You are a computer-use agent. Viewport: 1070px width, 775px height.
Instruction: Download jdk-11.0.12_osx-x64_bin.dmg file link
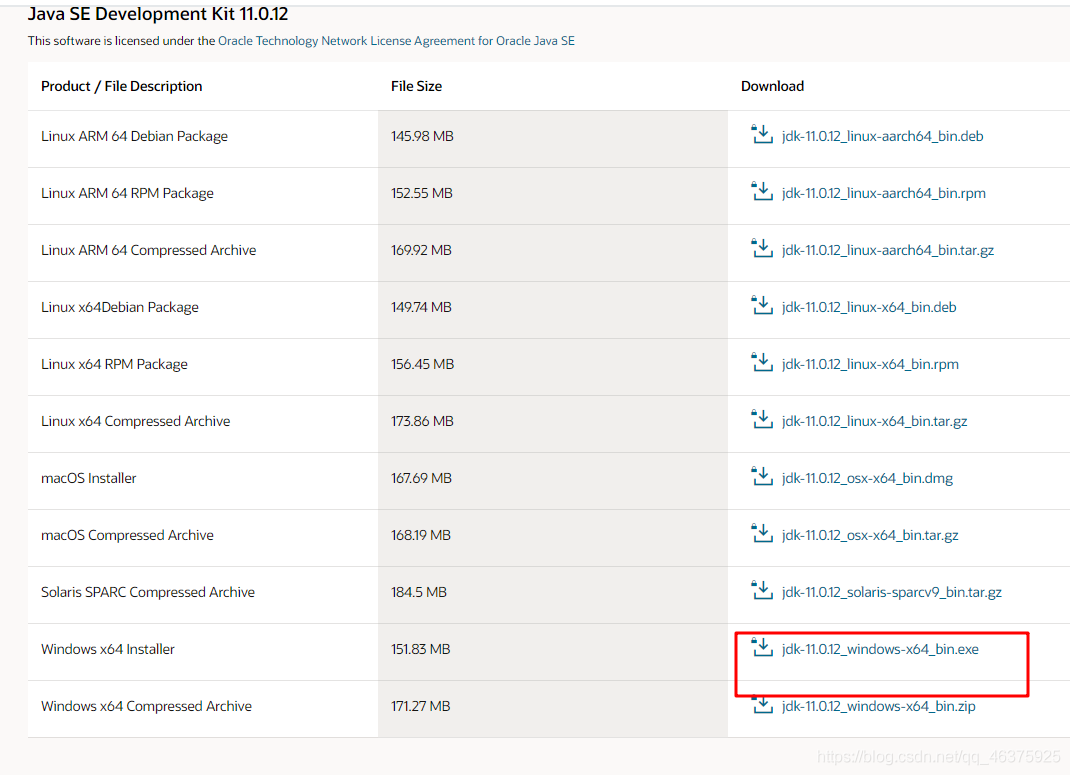coord(867,479)
